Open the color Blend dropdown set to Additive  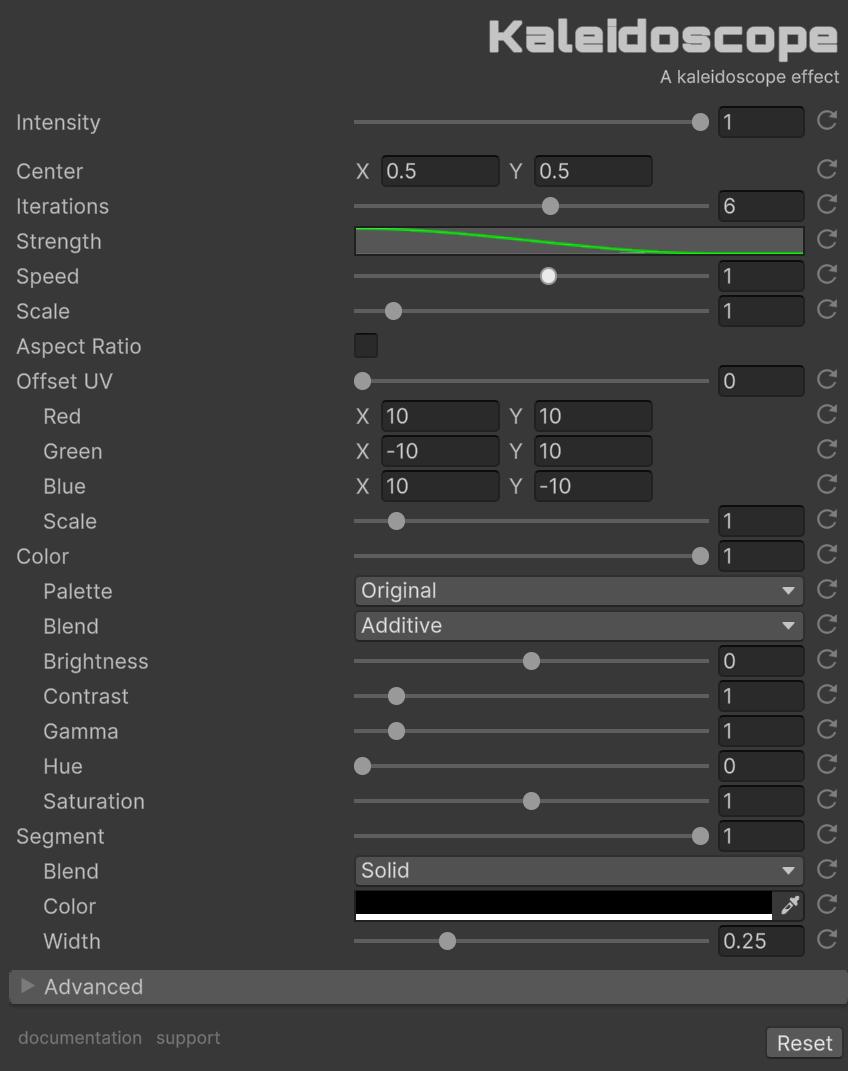pyautogui.click(x=578, y=626)
